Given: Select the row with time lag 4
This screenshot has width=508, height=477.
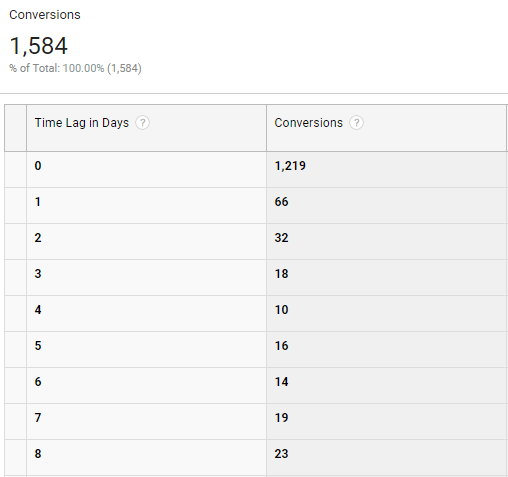Looking at the screenshot, I should tap(256, 313).
